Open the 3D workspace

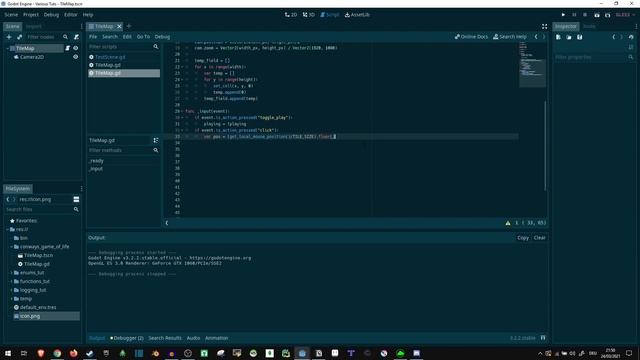click(x=309, y=15)
